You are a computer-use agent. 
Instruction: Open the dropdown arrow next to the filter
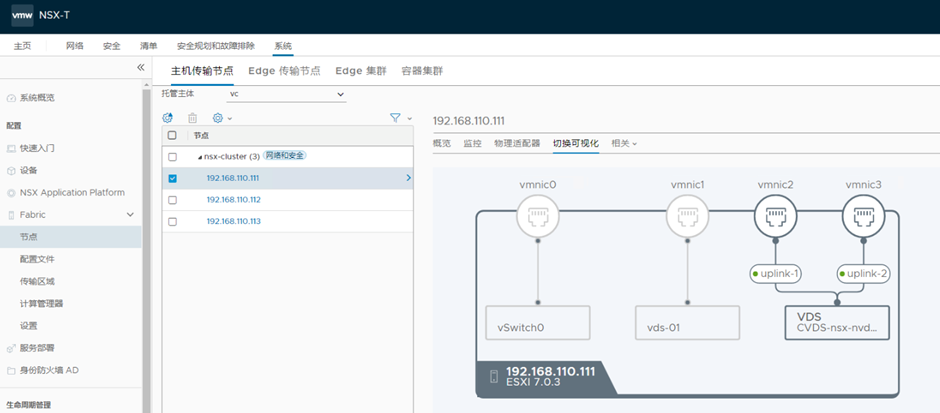point(409,119)
